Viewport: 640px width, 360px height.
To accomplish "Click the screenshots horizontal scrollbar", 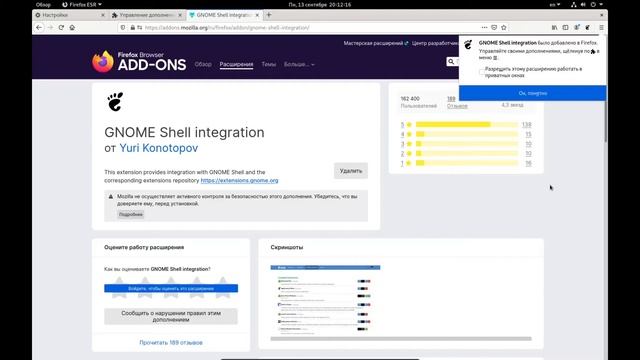I will pyautogui.click(x=401, y=339).
